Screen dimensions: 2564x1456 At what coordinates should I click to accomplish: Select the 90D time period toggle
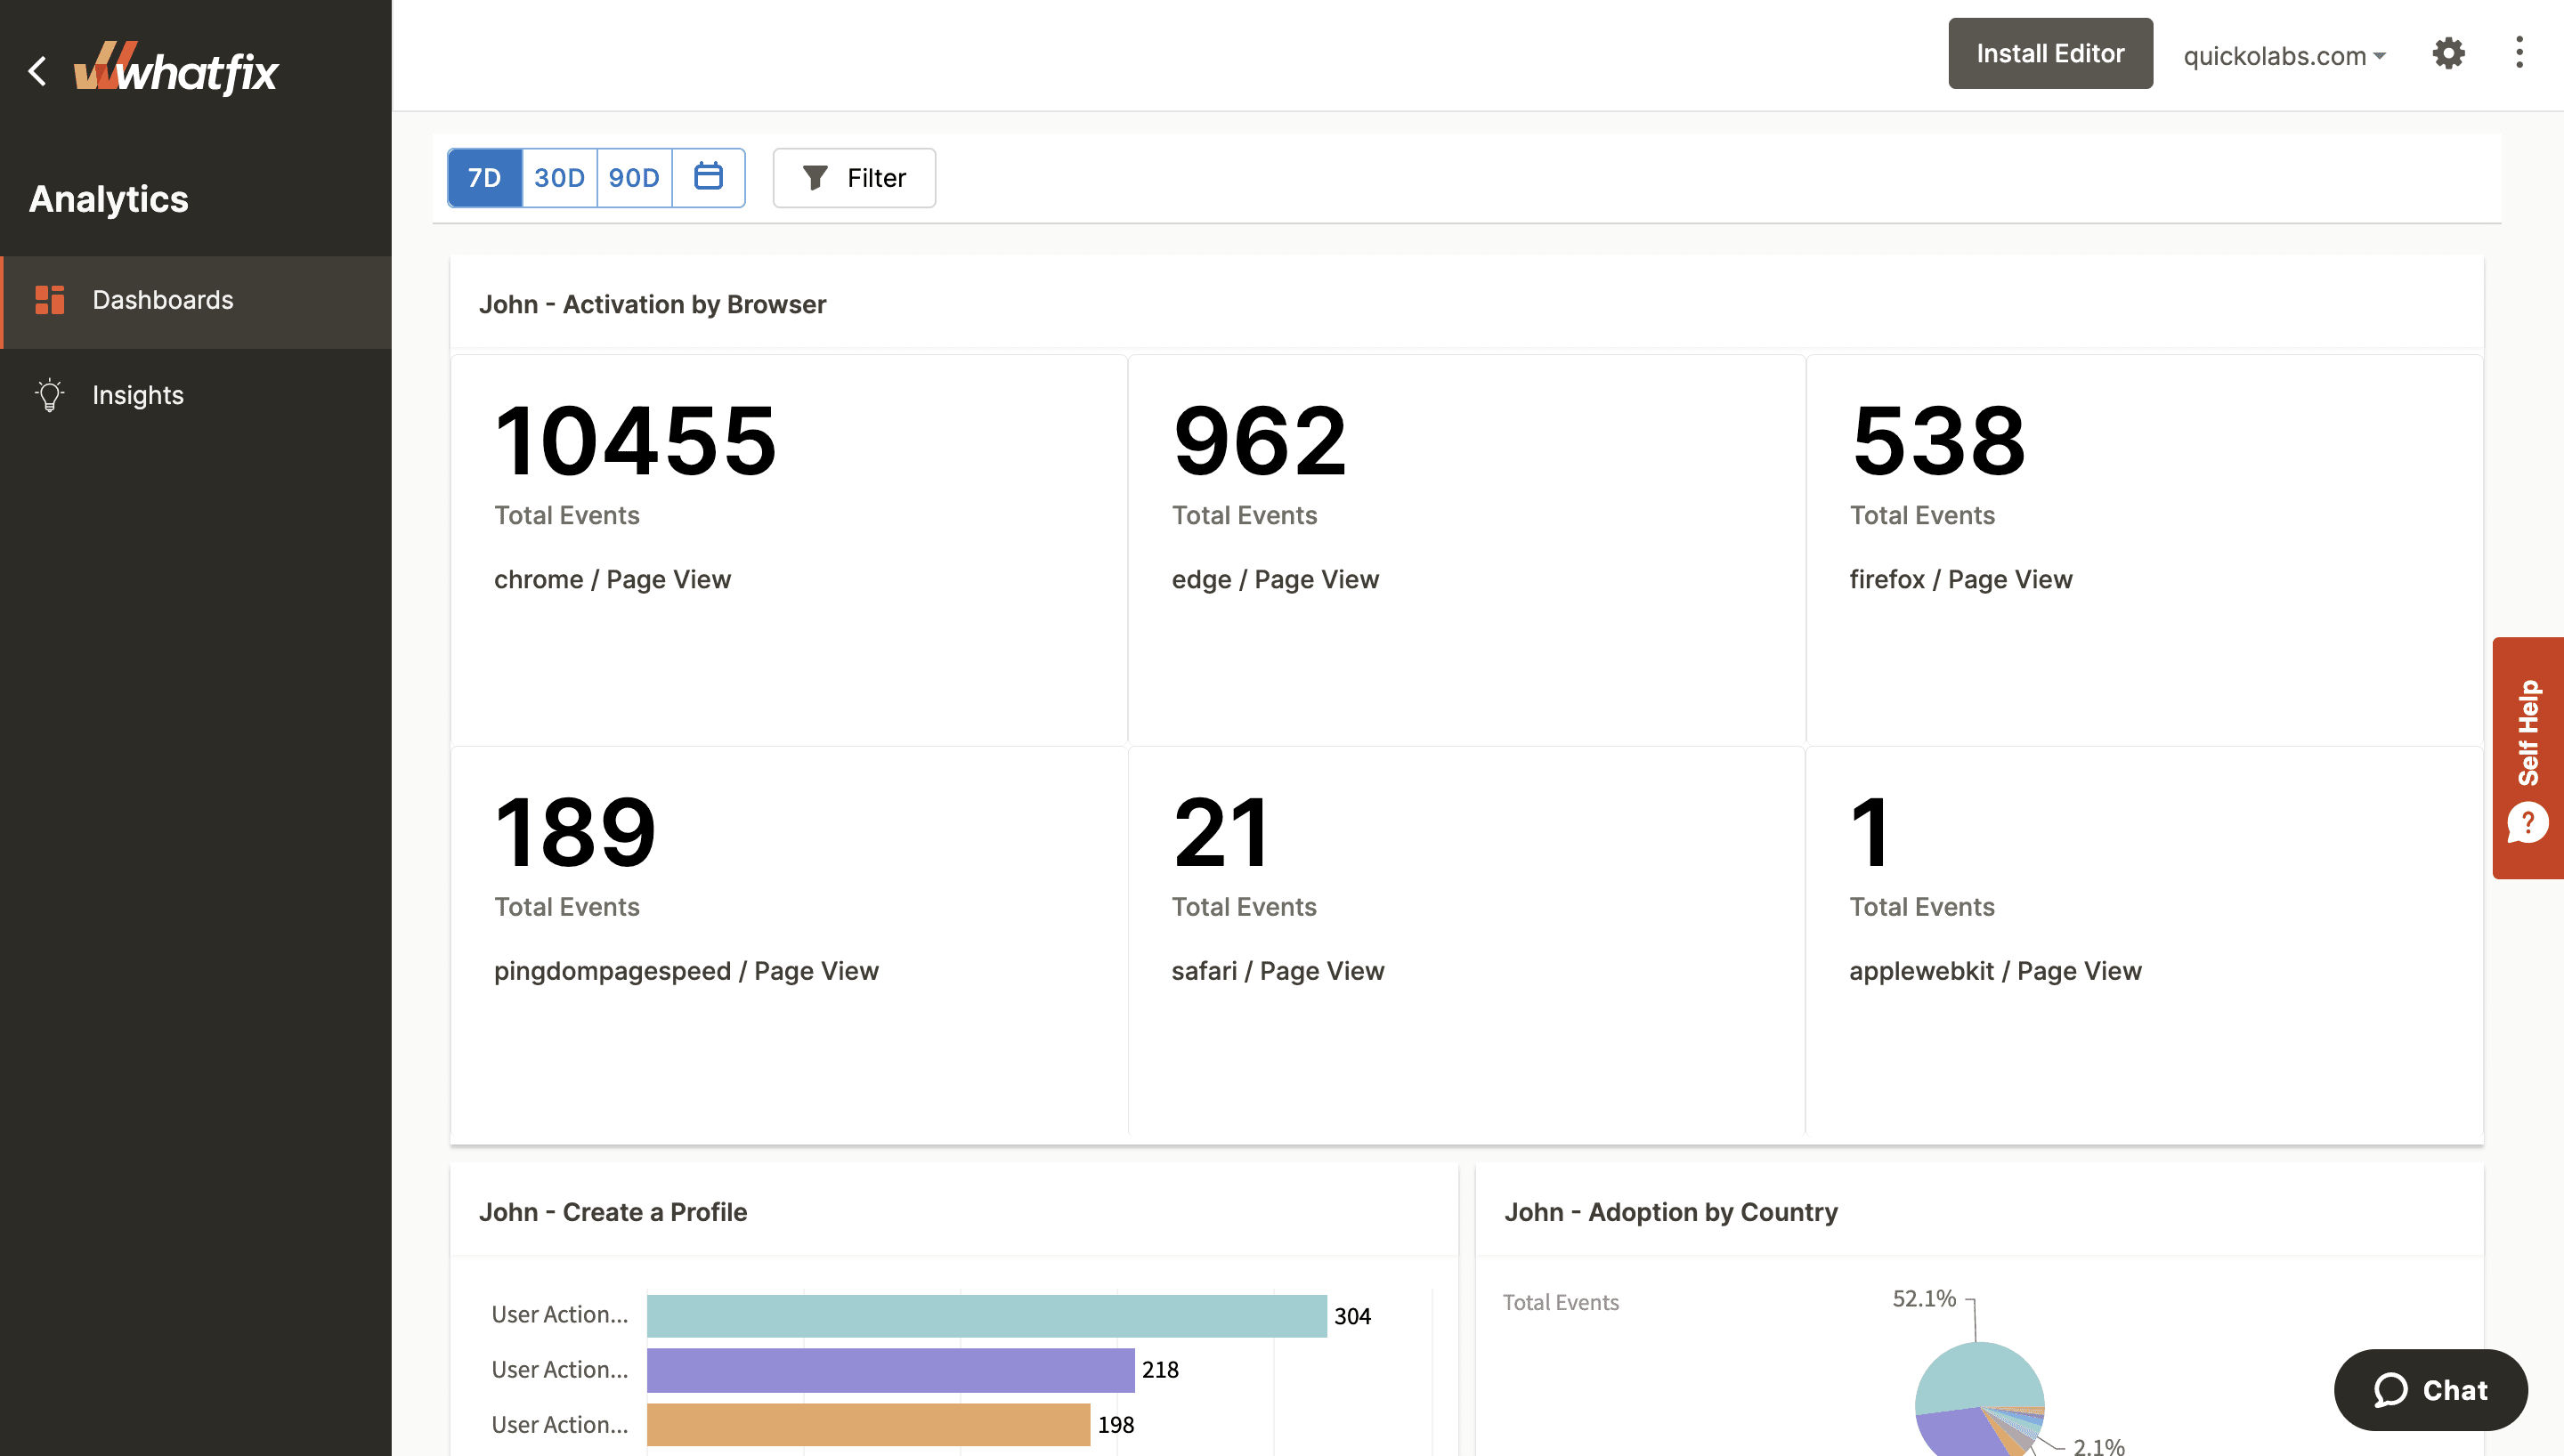click(x=634, y=176)
